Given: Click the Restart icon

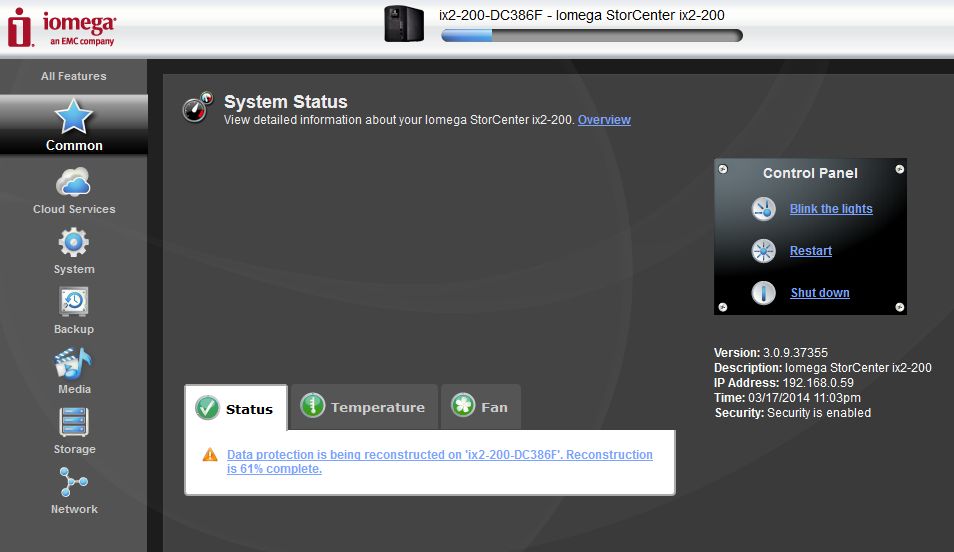Looking at the screenshot, I should [x=764, y=251].
